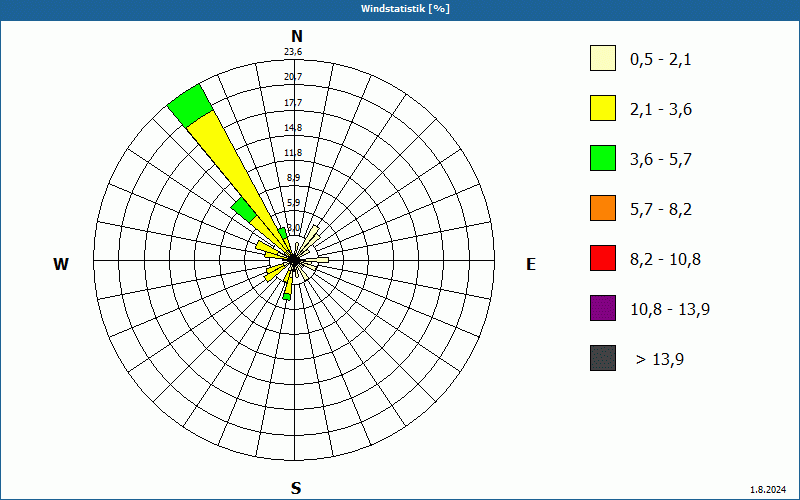The image size is (800, 500).
Task: Click the green tip of the longest wind bar
Action: [190, 106]
